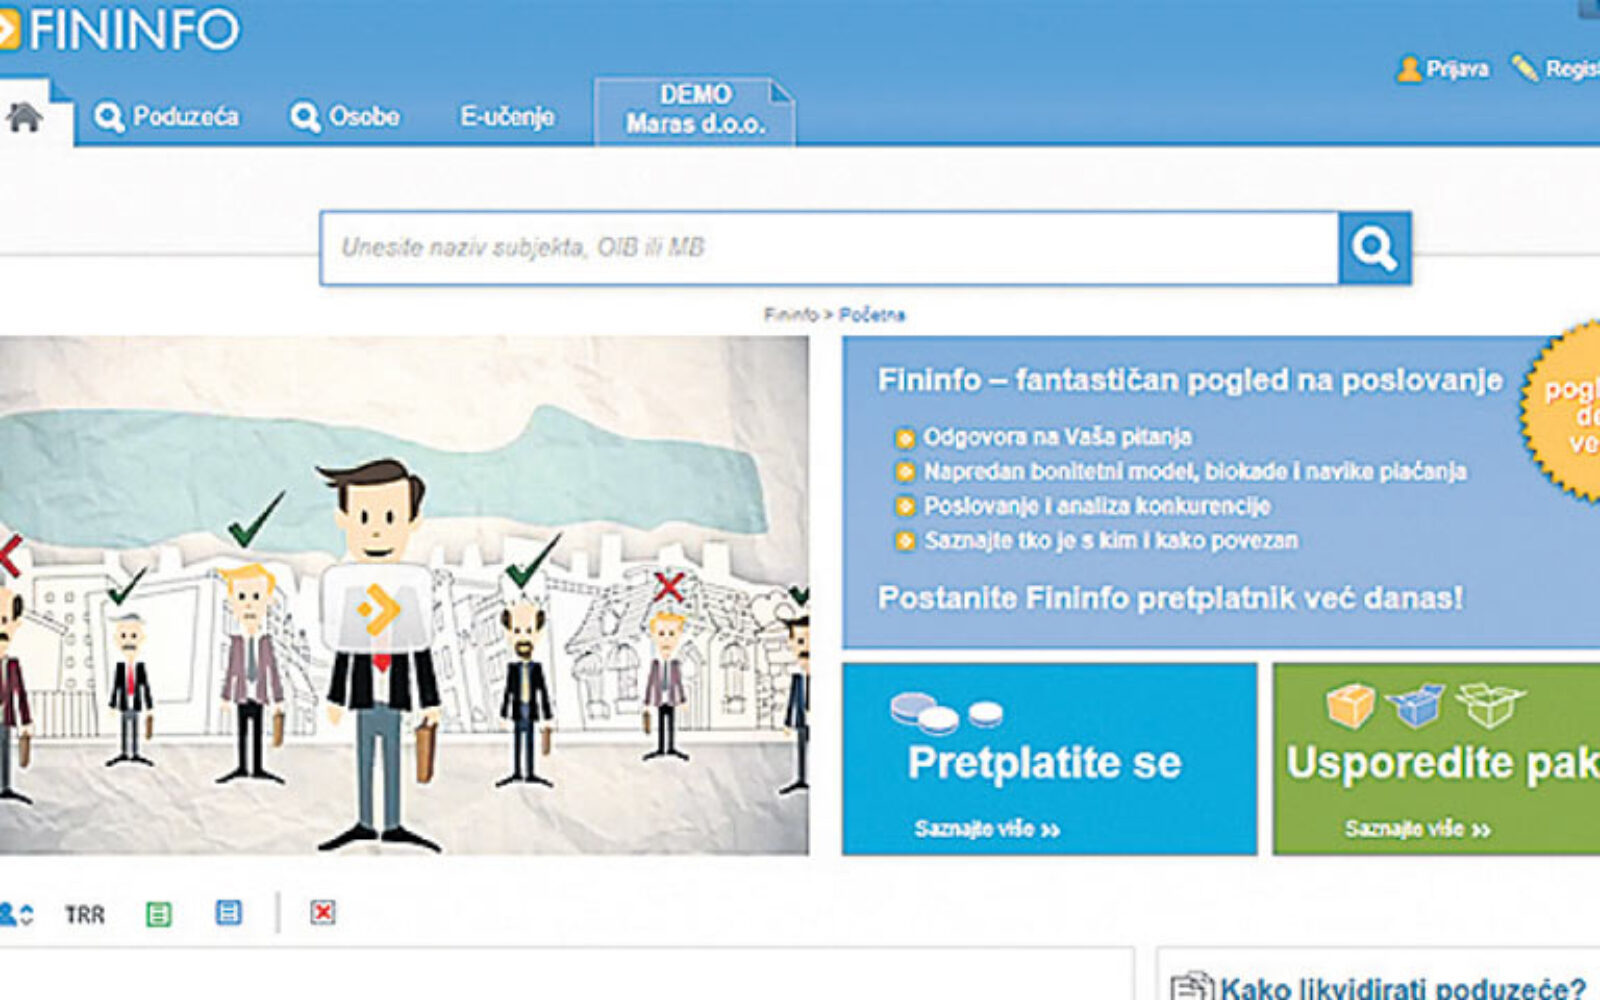Click the Prijava login link
The image size is (1600, 1000).
pyautogui.click(x=1457, y=69)
